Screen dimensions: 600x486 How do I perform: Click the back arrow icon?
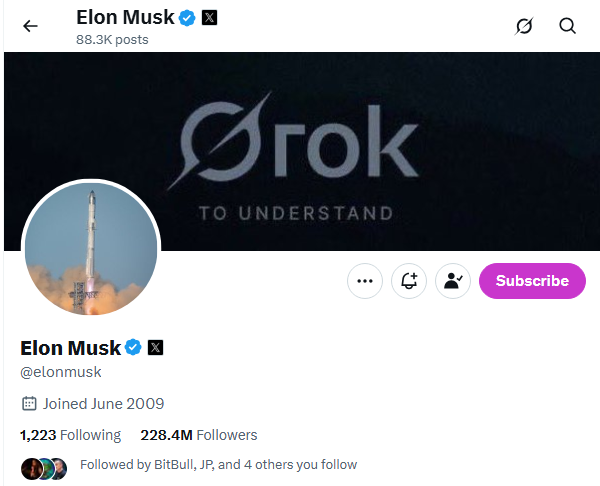30,26
